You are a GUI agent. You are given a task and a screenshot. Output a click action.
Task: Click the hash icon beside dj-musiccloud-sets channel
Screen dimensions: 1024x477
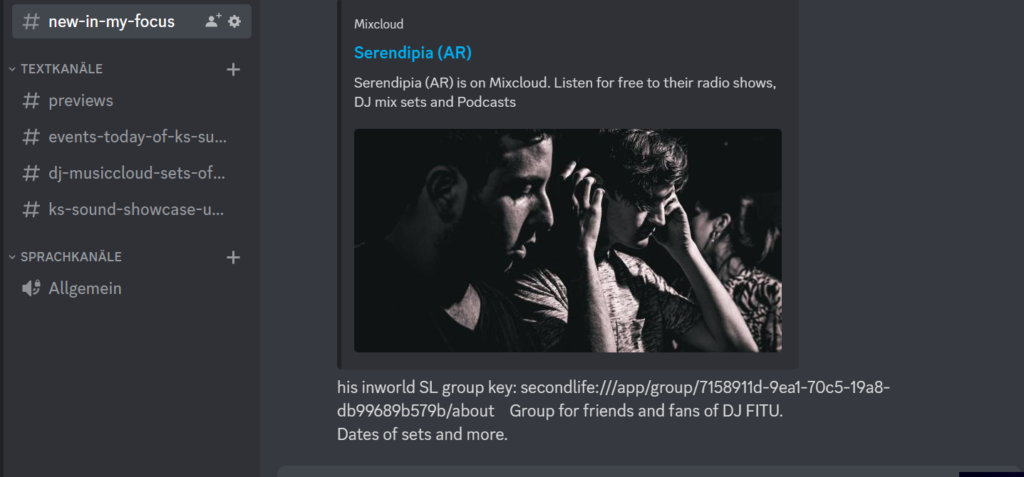point(31,174)
